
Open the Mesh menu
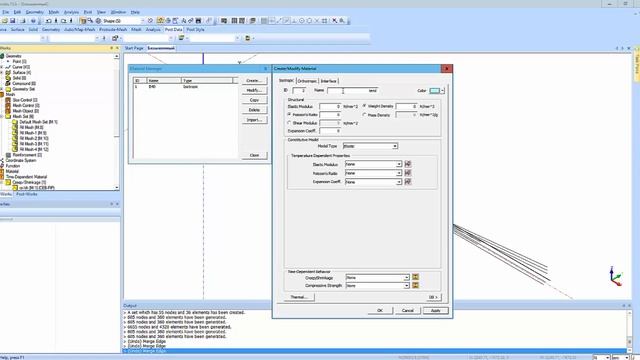tap(53, 12)
